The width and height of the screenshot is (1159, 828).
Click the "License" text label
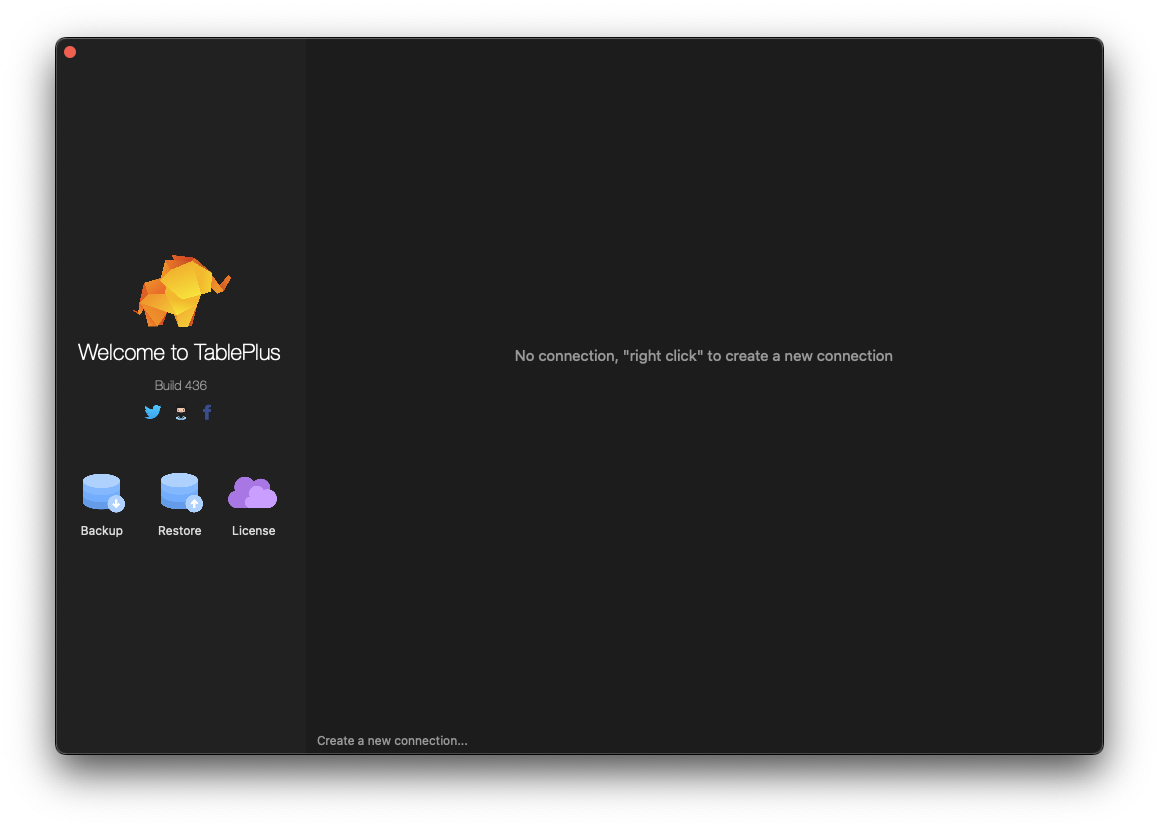pyautogui.click(x=252, y=530)
